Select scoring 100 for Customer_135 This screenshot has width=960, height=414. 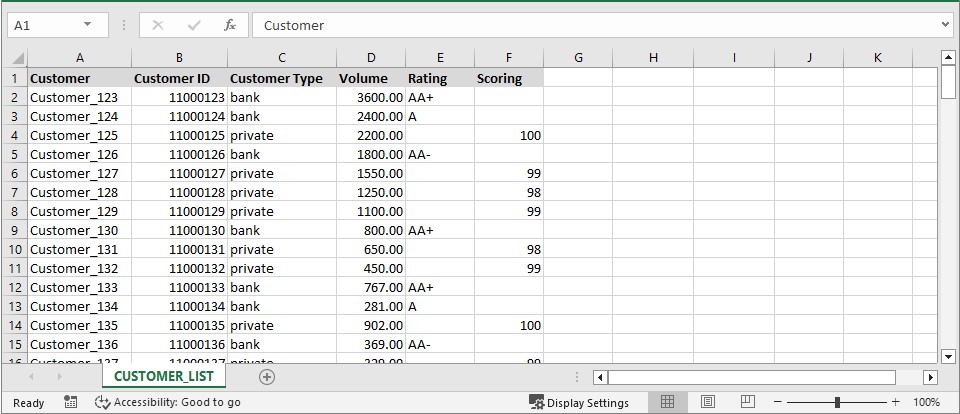coord(509,325)
